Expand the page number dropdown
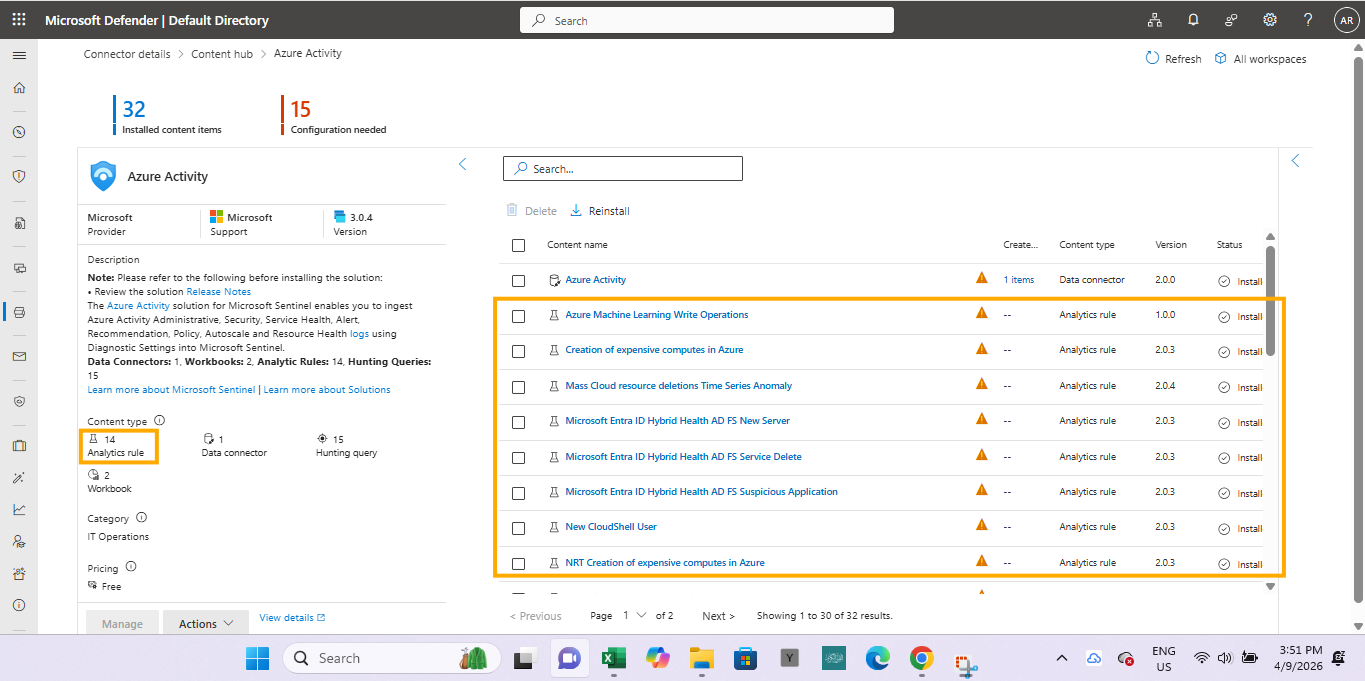Screen dimensions: 1365x681 point(635,616)
